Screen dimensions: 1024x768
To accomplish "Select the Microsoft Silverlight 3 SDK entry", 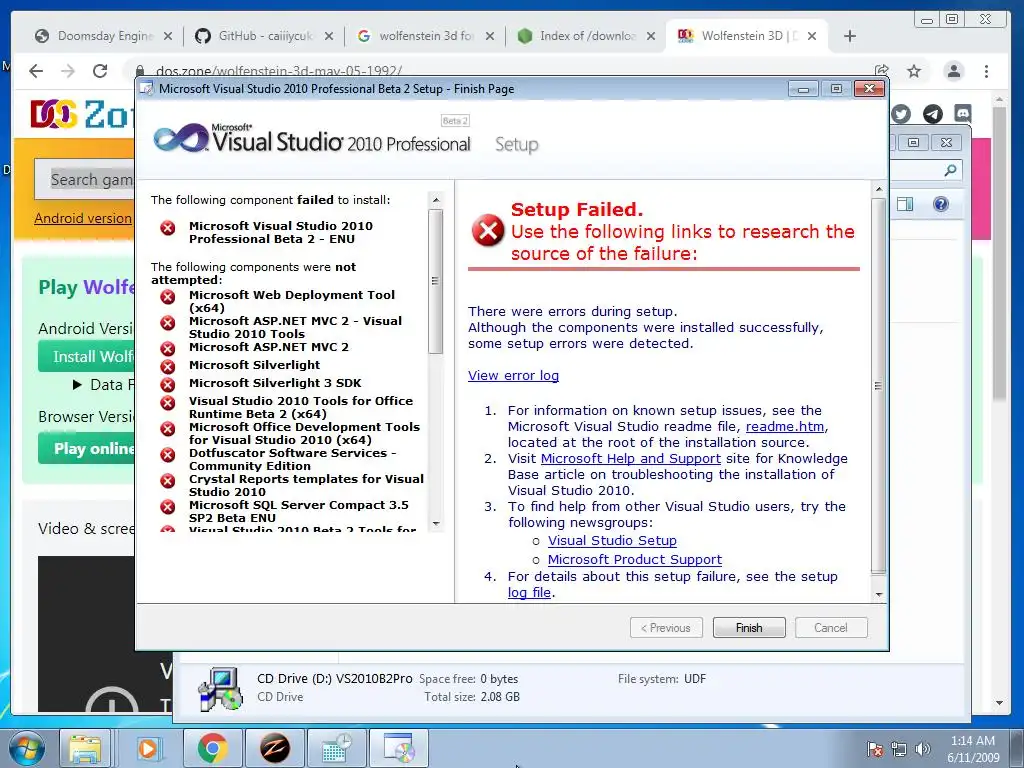I will [274, 383].
